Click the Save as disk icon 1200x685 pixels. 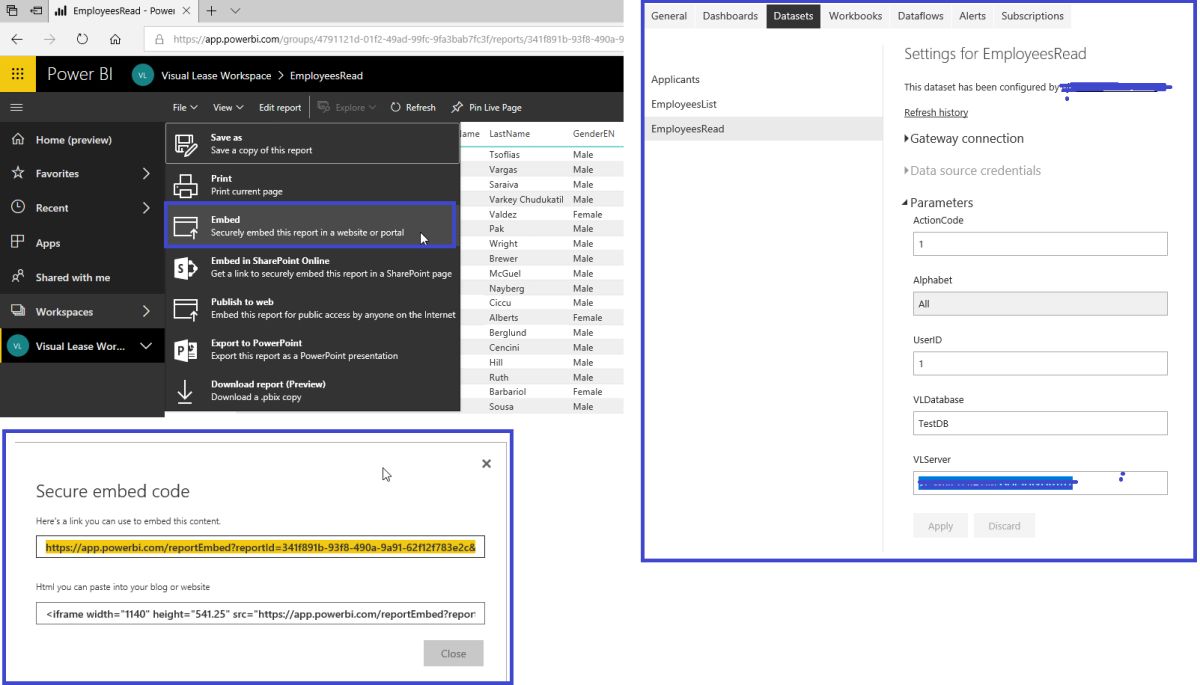186,144
